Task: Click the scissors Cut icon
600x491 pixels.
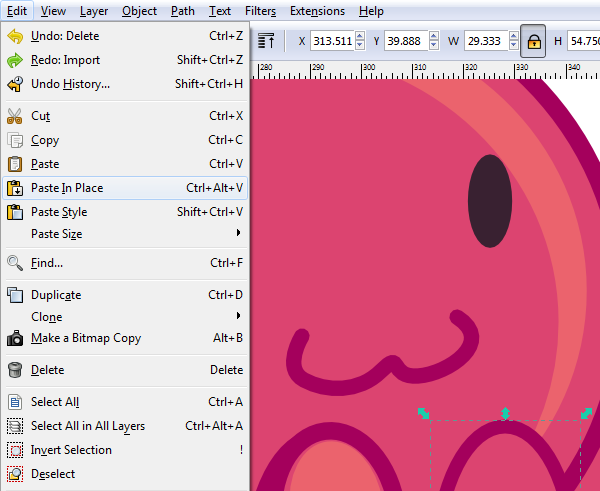Action: 15,116
